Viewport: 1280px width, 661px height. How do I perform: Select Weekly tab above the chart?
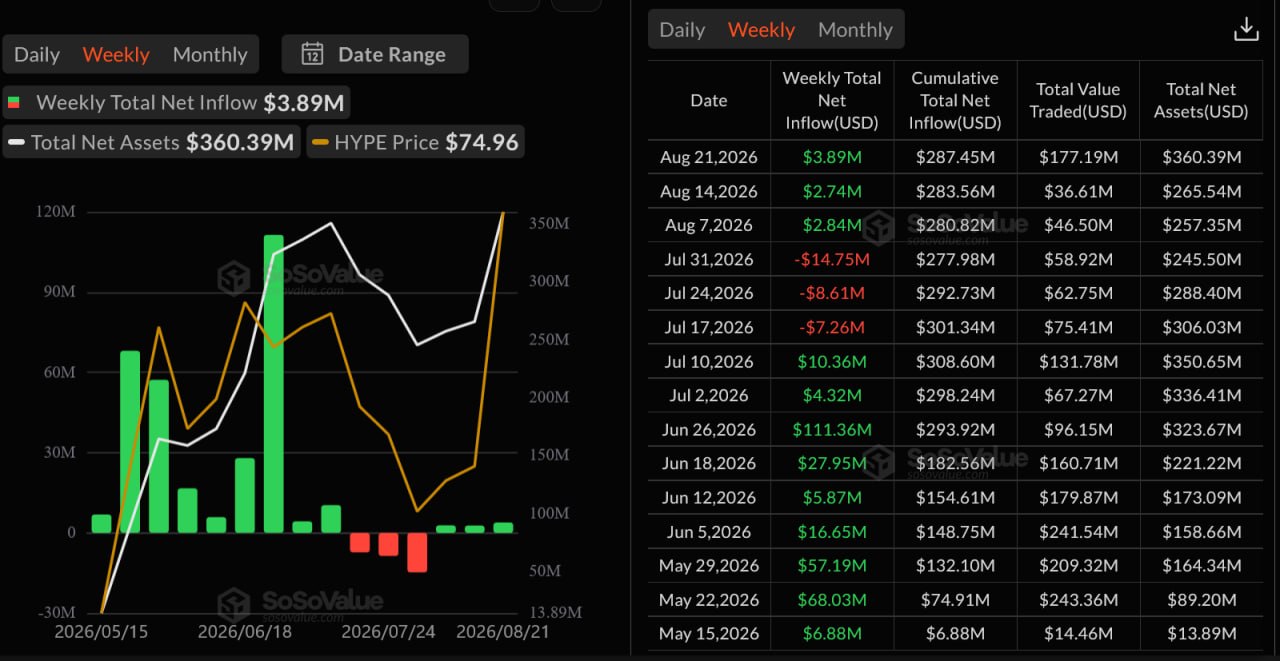[x=116, y=54]
